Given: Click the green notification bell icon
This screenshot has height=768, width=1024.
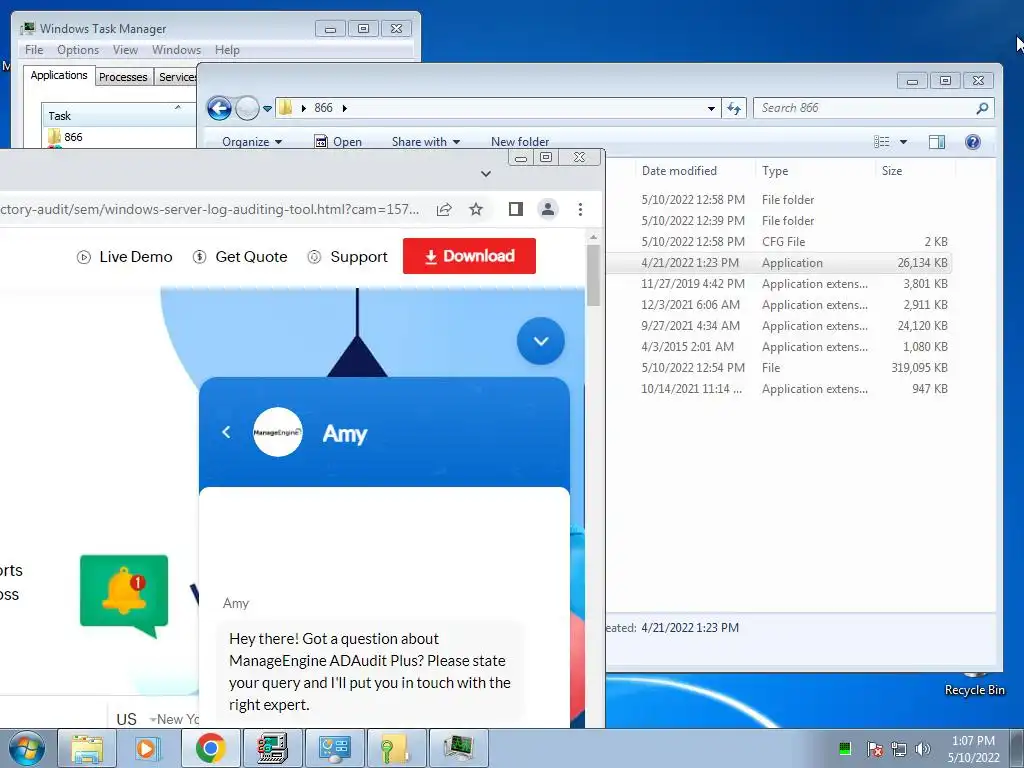Looking at the screenshot, I should (x=123, y=594).
